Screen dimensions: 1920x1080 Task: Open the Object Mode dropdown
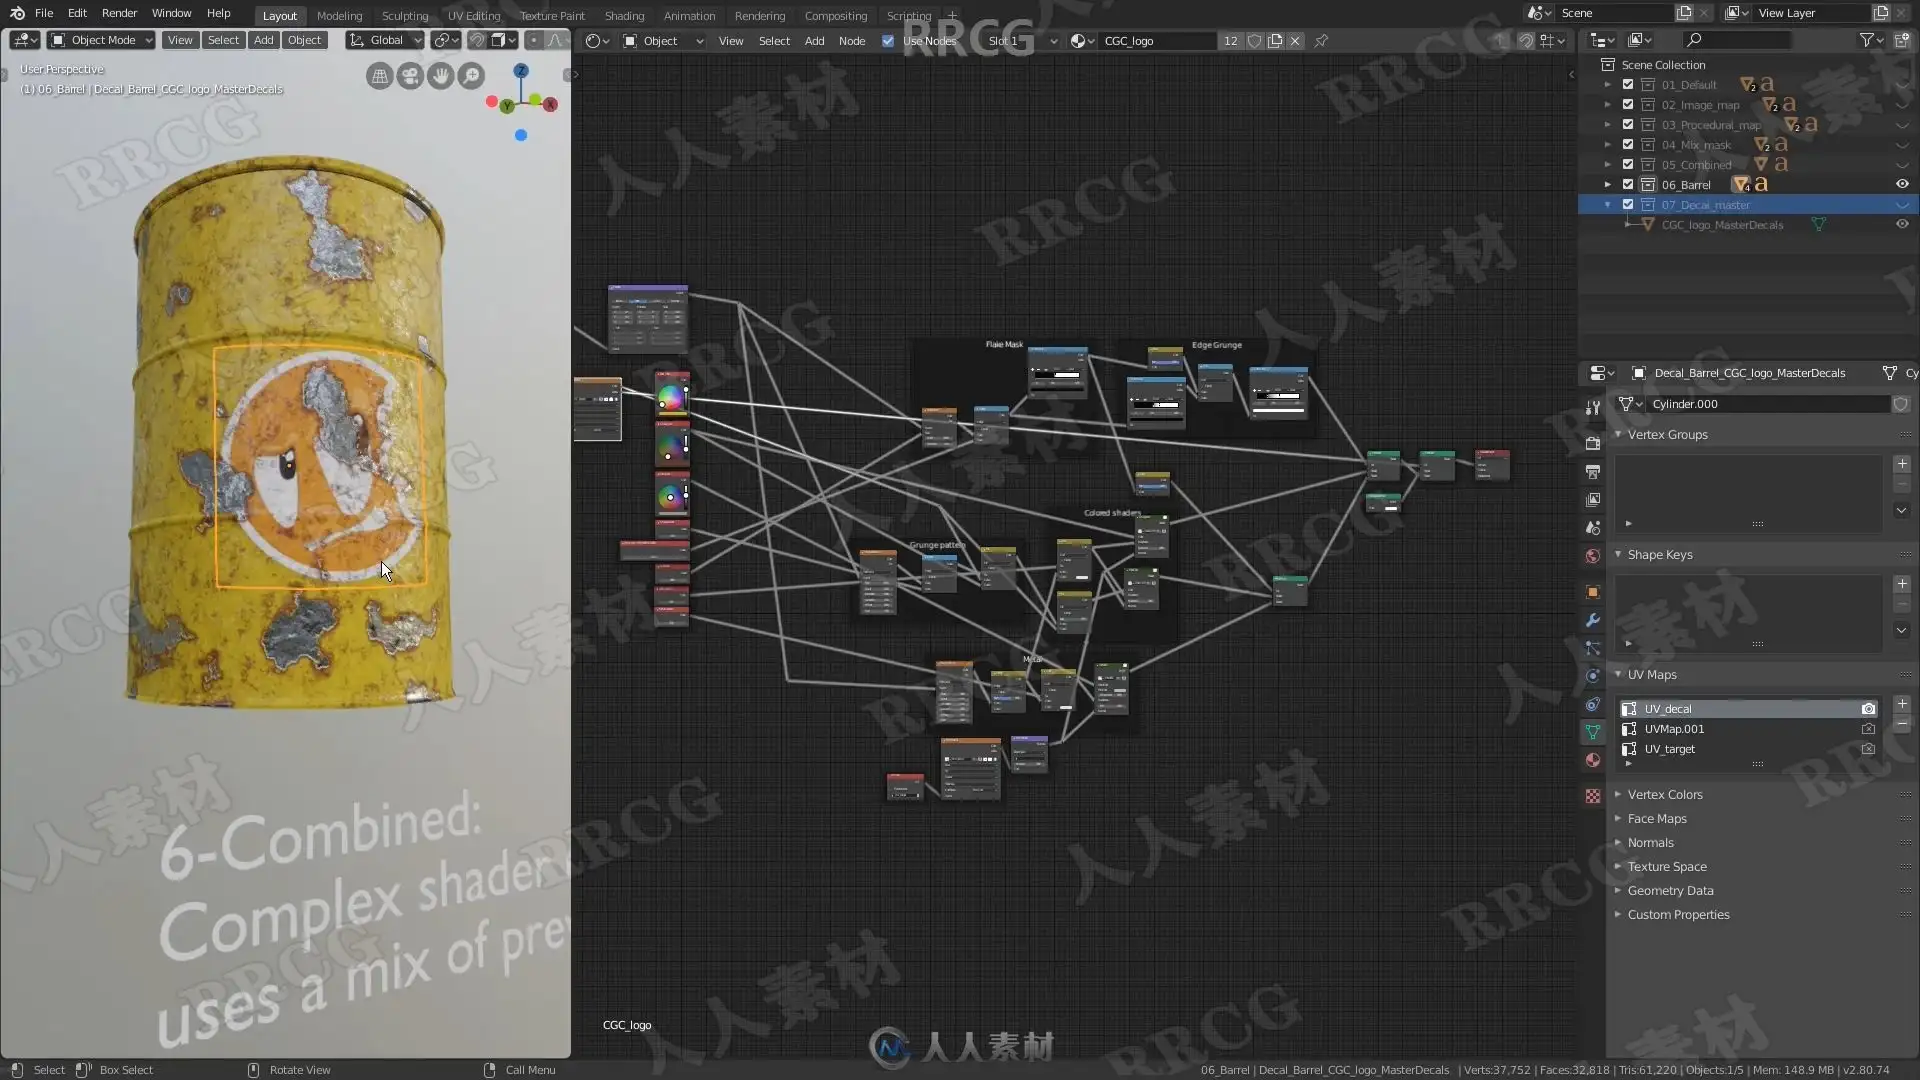click(102, 40)
